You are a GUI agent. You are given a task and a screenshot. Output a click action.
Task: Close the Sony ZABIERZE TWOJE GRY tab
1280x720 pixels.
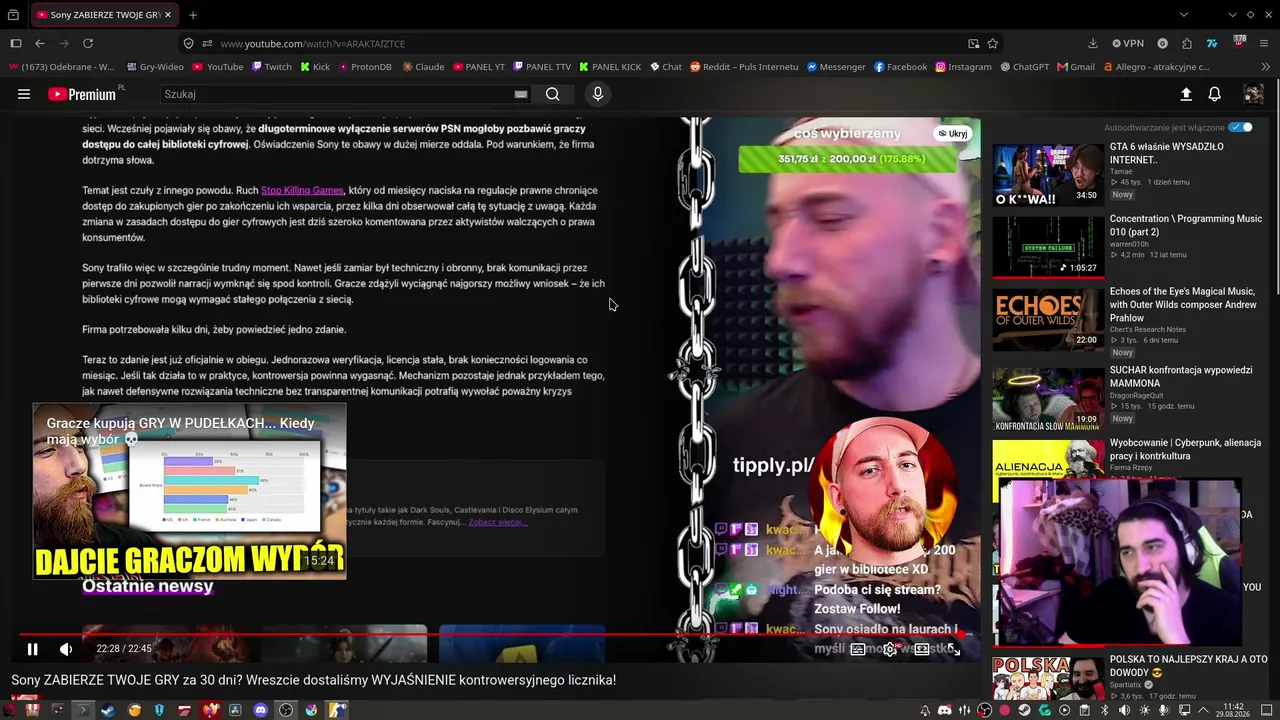(168, 15)
